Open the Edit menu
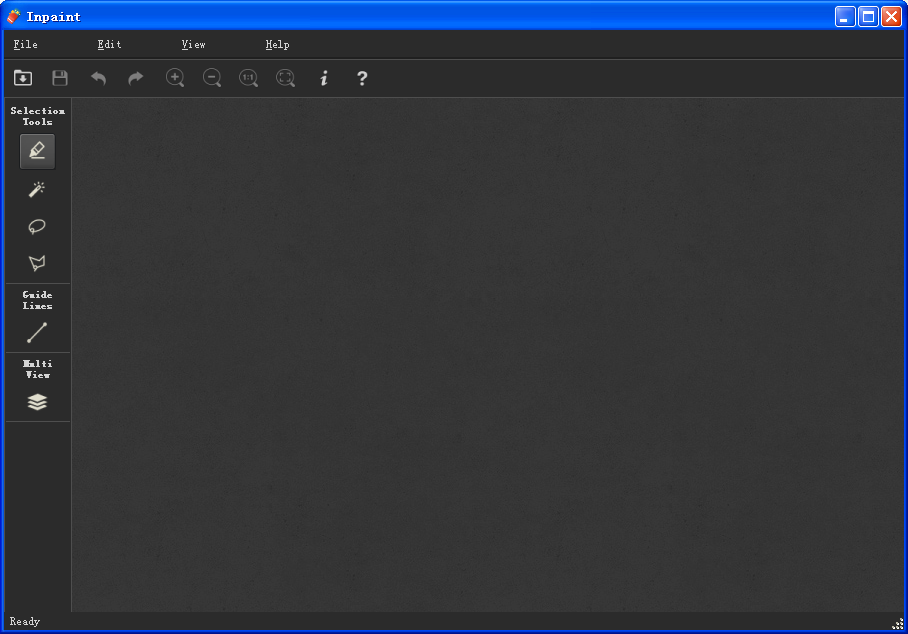The image size is (908, 634). pos(109,45)
